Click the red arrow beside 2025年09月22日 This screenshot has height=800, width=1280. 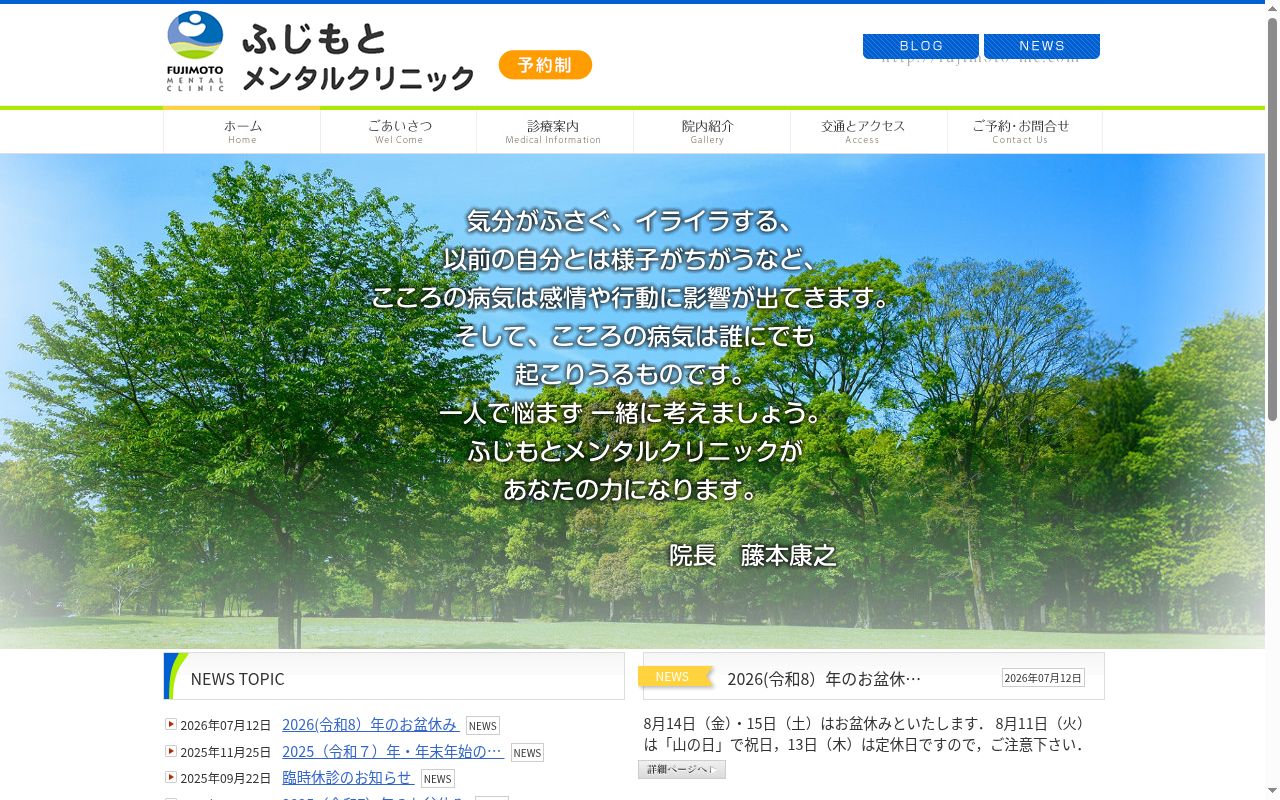click(171, 777)
